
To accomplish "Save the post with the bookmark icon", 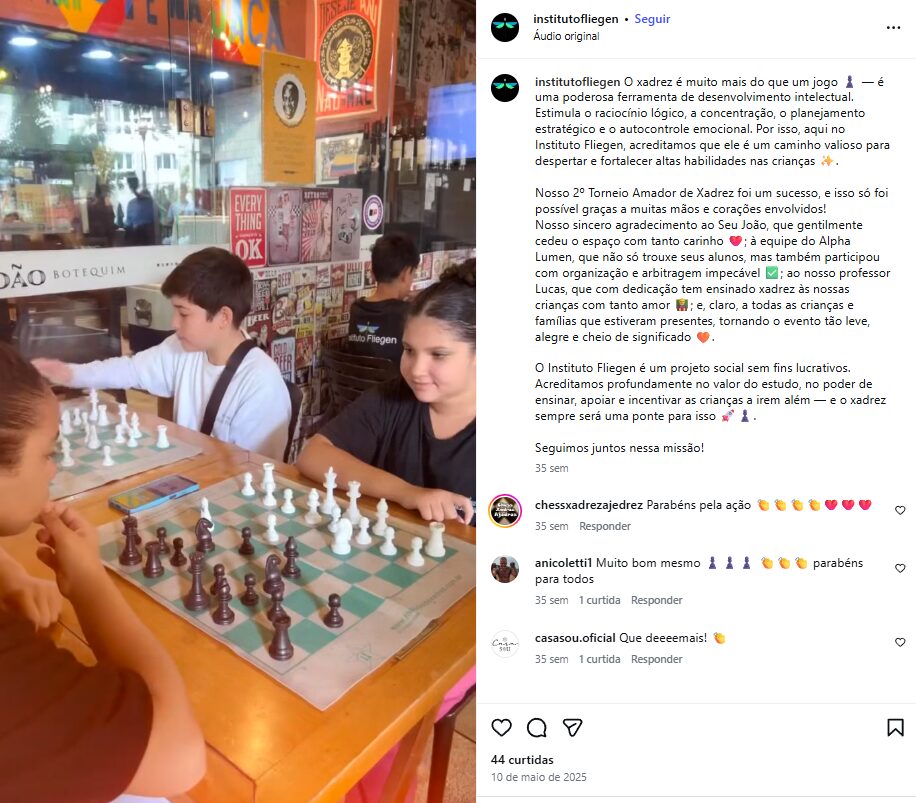I will click(x=895, y=728).
